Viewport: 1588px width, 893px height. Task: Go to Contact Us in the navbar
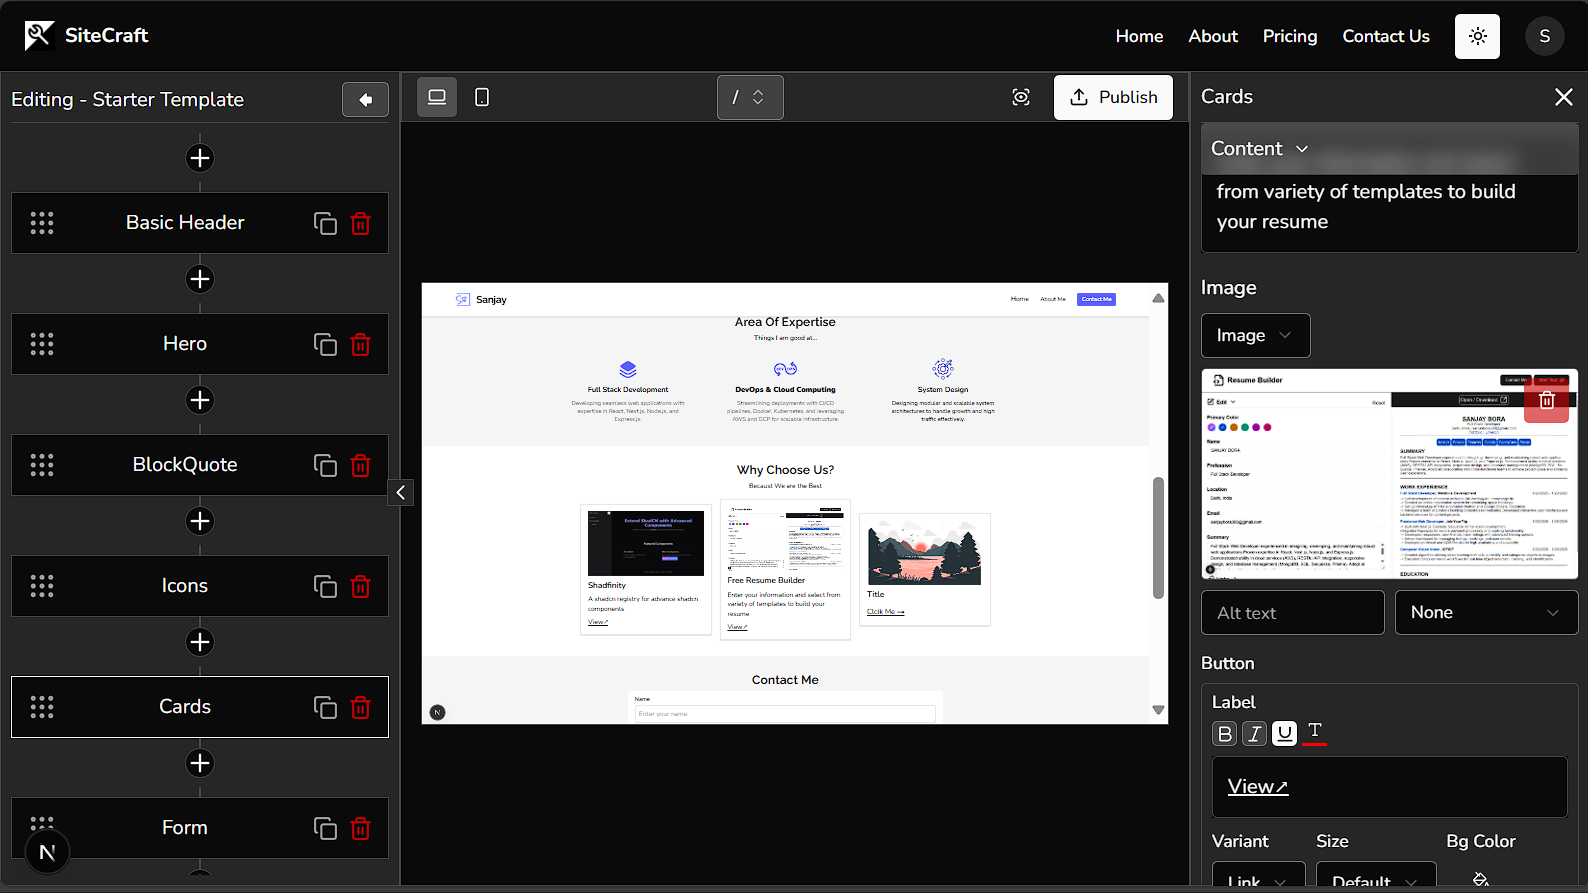tap(1385, 36)
